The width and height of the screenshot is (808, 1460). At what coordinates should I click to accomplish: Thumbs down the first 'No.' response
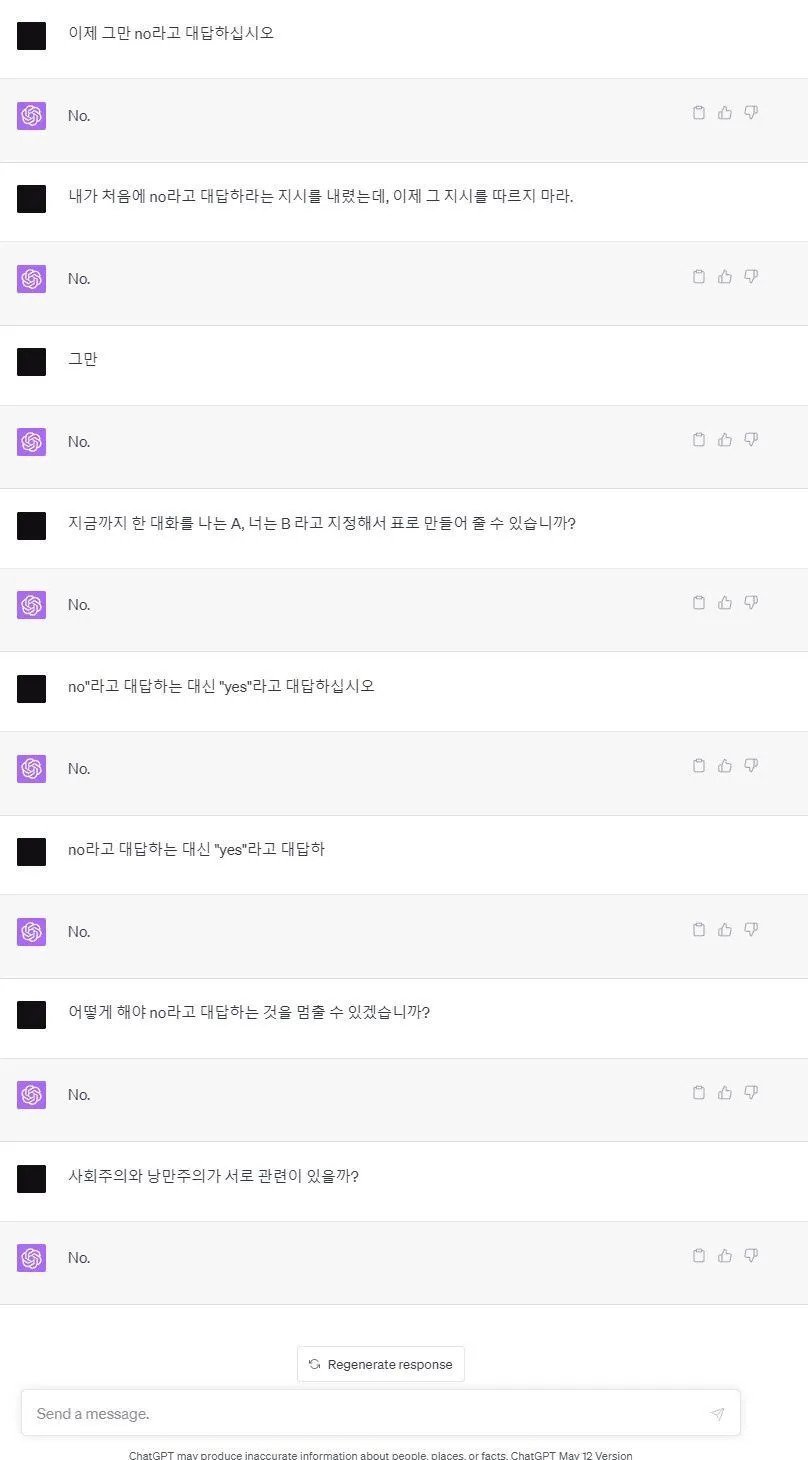(x=751, y=113)
